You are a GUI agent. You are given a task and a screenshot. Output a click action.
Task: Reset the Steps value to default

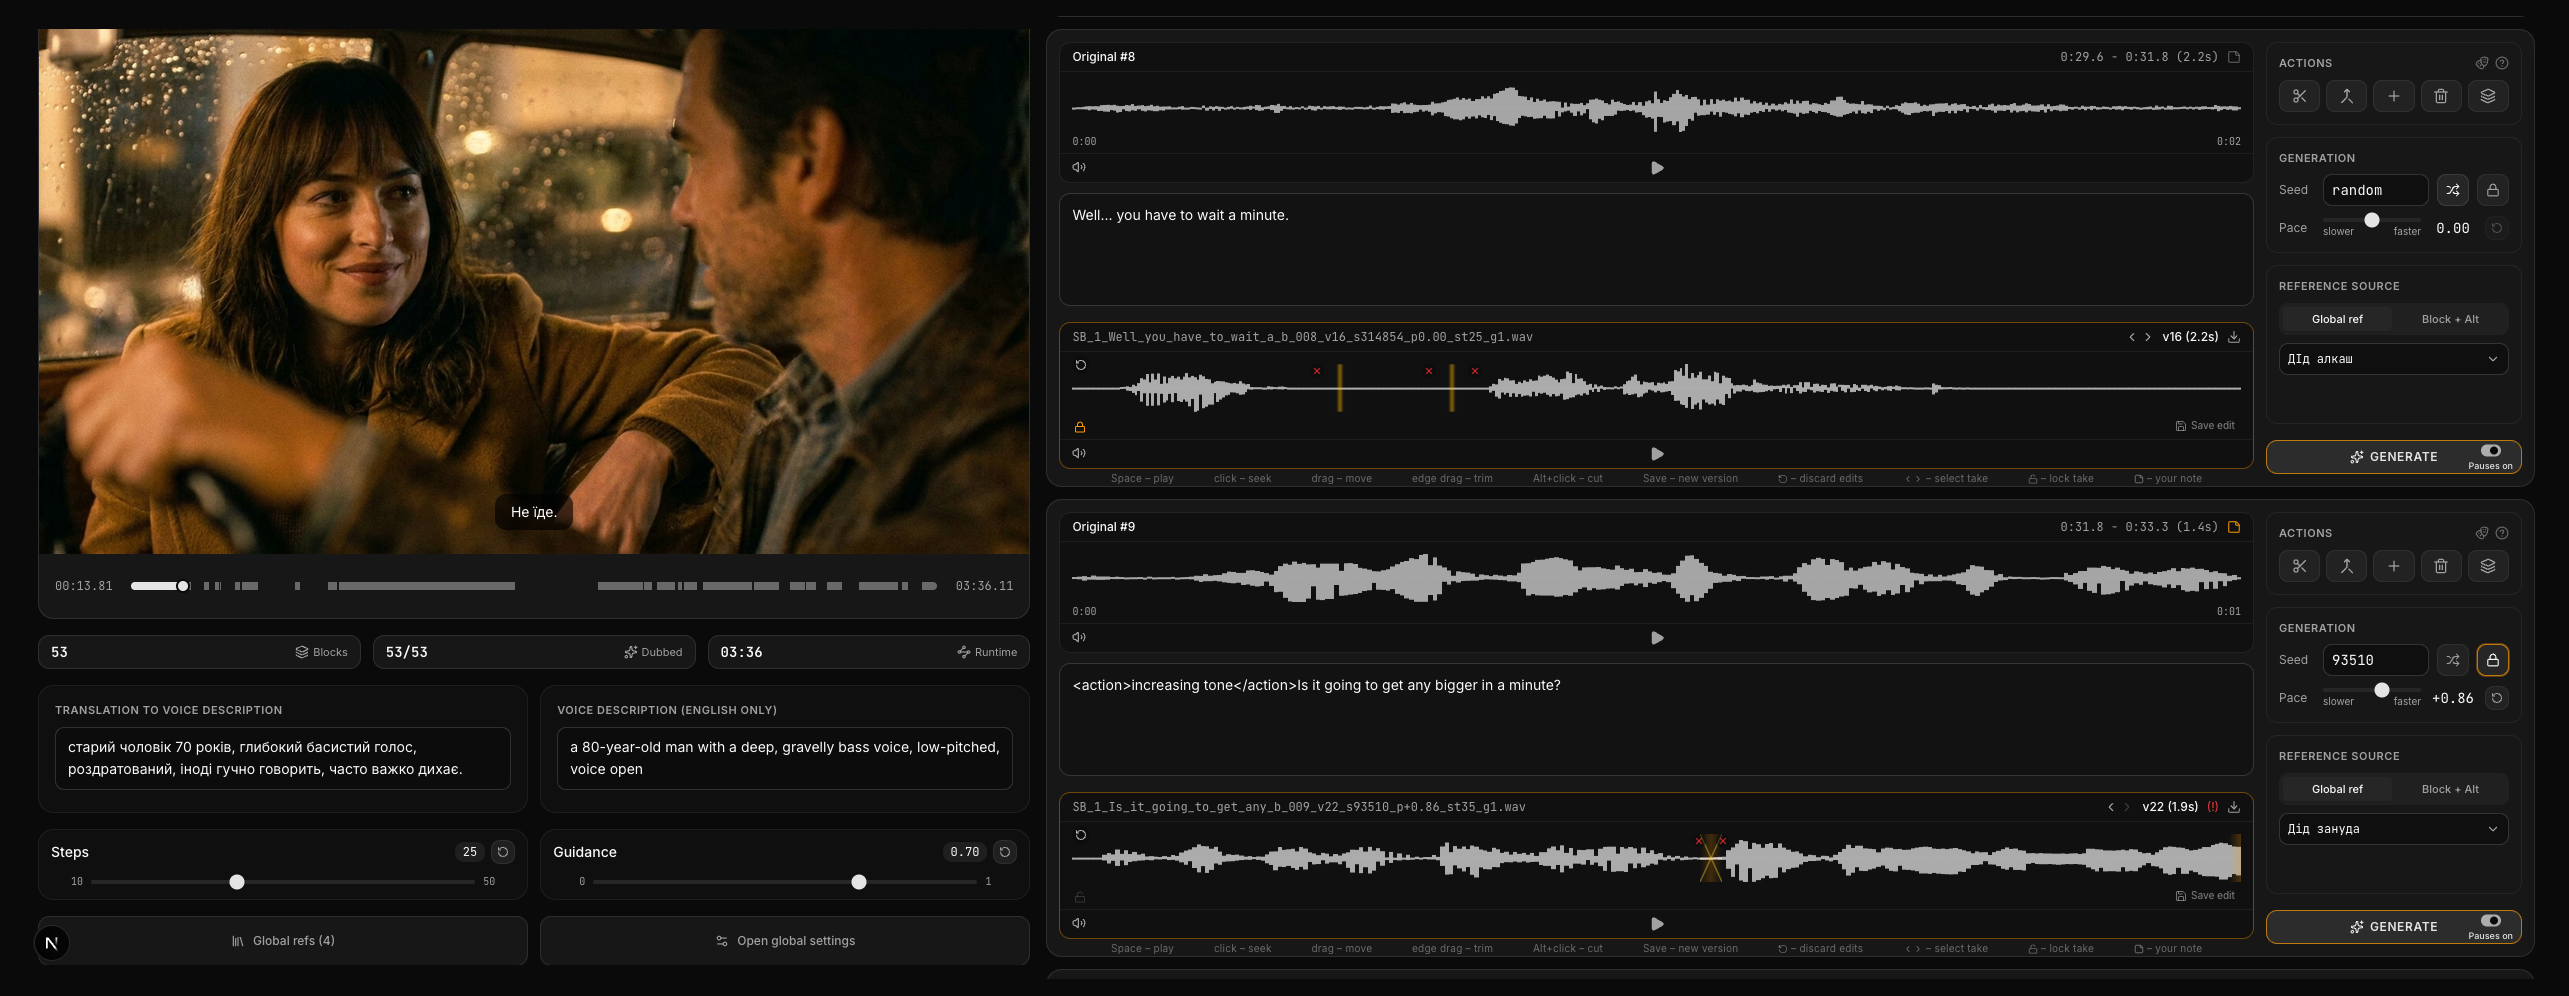(503, 852)
